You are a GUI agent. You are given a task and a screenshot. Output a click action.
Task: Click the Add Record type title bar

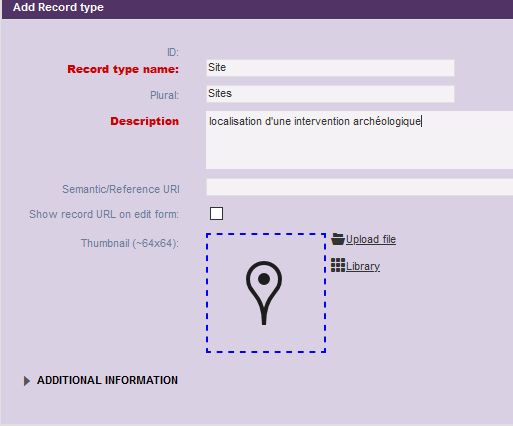pos(257,8)
